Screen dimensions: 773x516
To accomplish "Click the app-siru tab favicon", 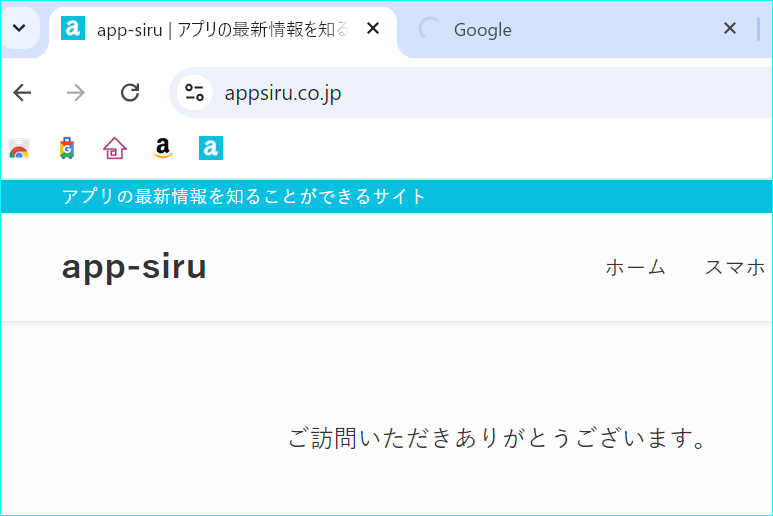I will (72, 29).
